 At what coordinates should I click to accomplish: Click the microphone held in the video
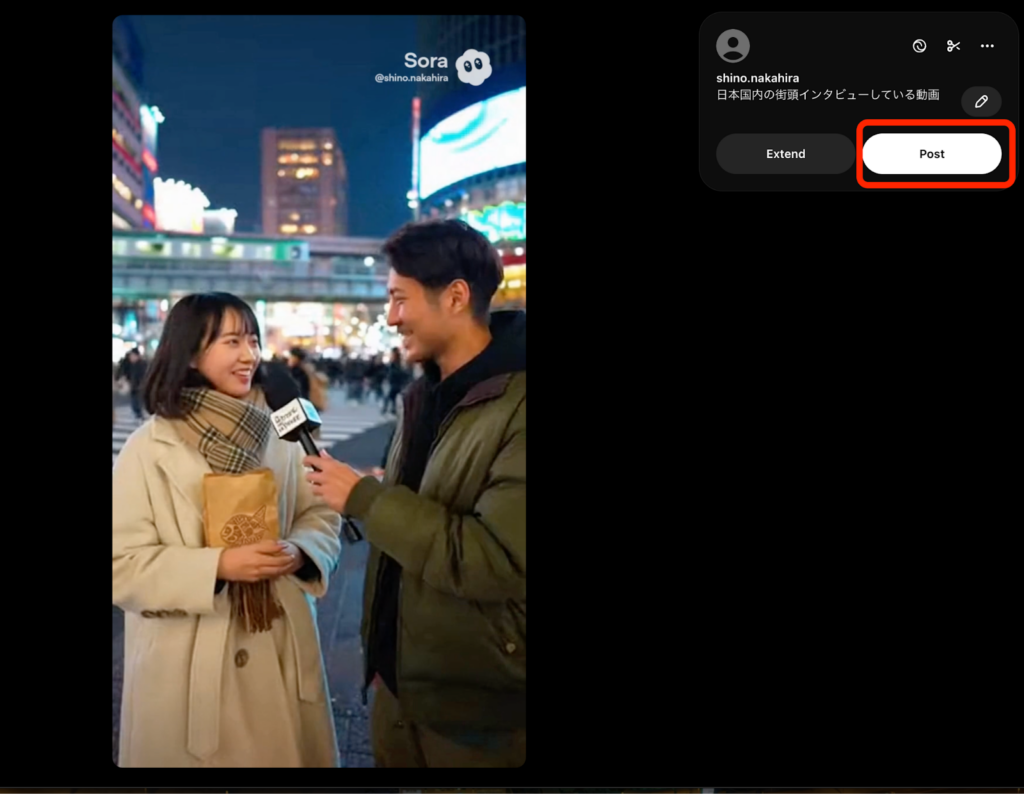[x=295, y=418]
